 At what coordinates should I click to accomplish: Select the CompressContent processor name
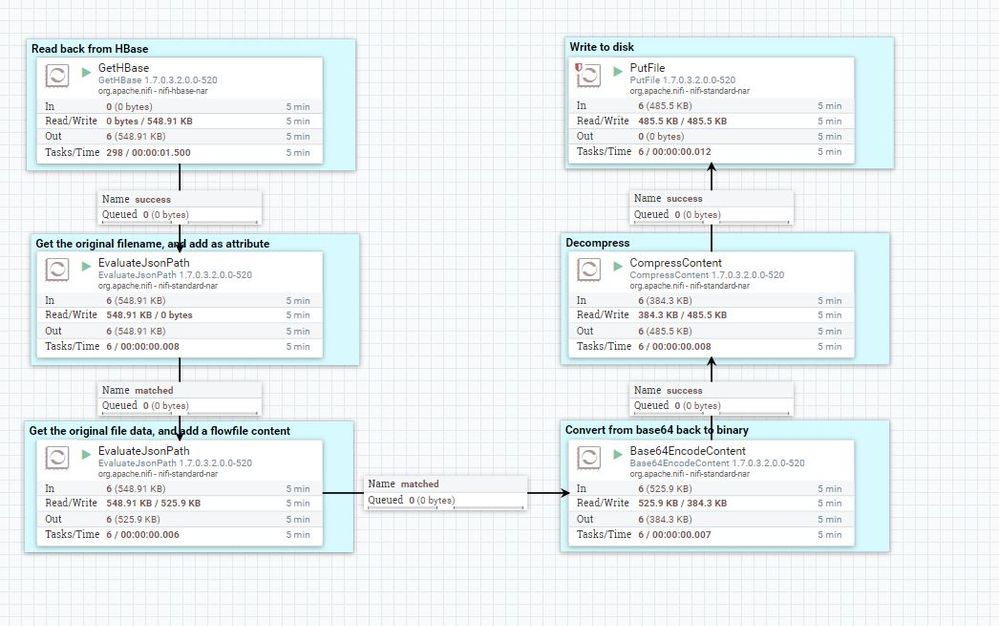[x=676, y=262]
